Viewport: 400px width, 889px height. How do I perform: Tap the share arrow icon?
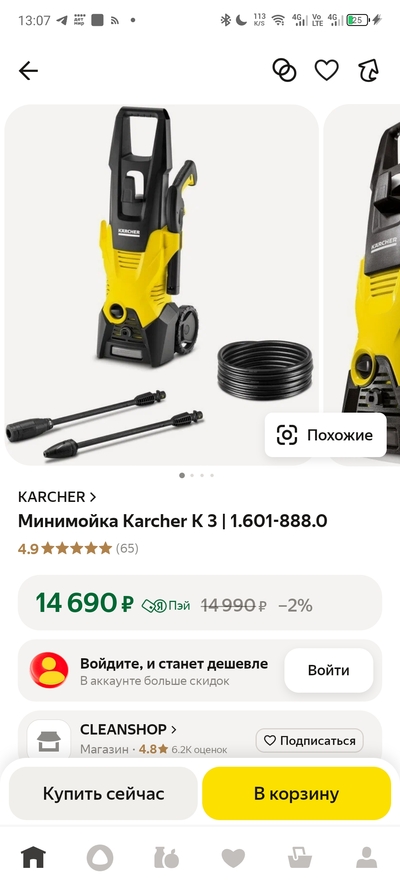click(369, 70)
